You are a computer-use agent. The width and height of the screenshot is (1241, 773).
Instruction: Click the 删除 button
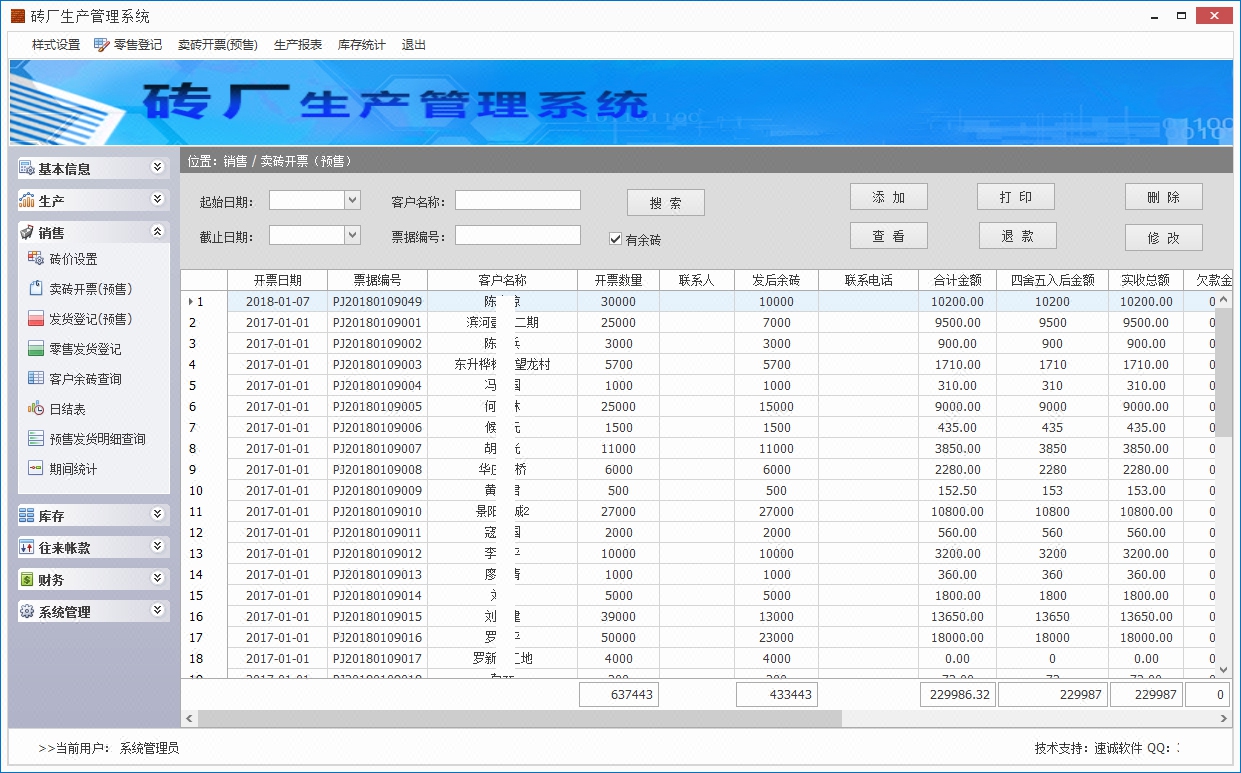[x=1164, y=197]
